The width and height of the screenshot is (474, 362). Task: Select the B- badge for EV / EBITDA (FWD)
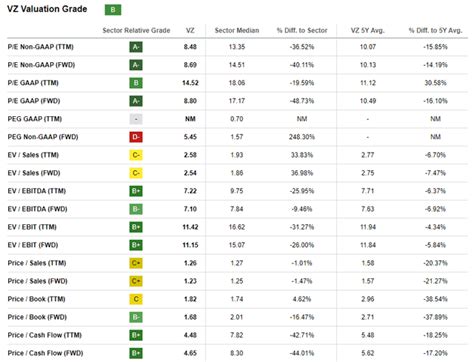tap(136, 209)
